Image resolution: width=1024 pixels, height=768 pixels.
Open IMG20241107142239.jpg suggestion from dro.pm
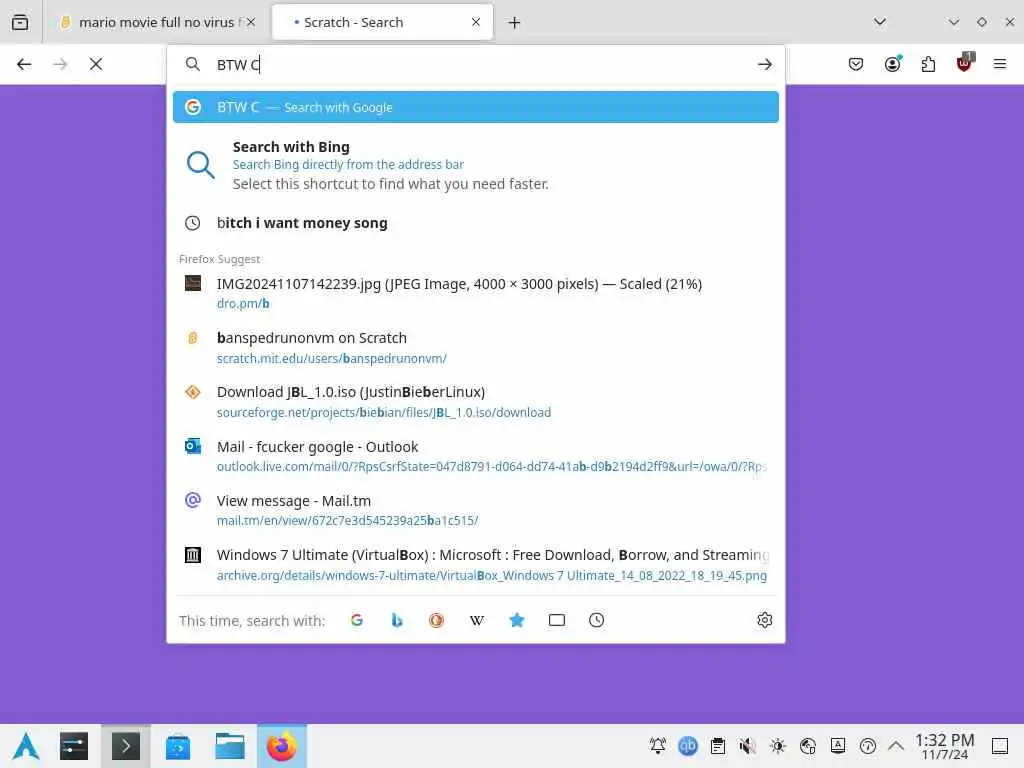[x=475, y=293]
